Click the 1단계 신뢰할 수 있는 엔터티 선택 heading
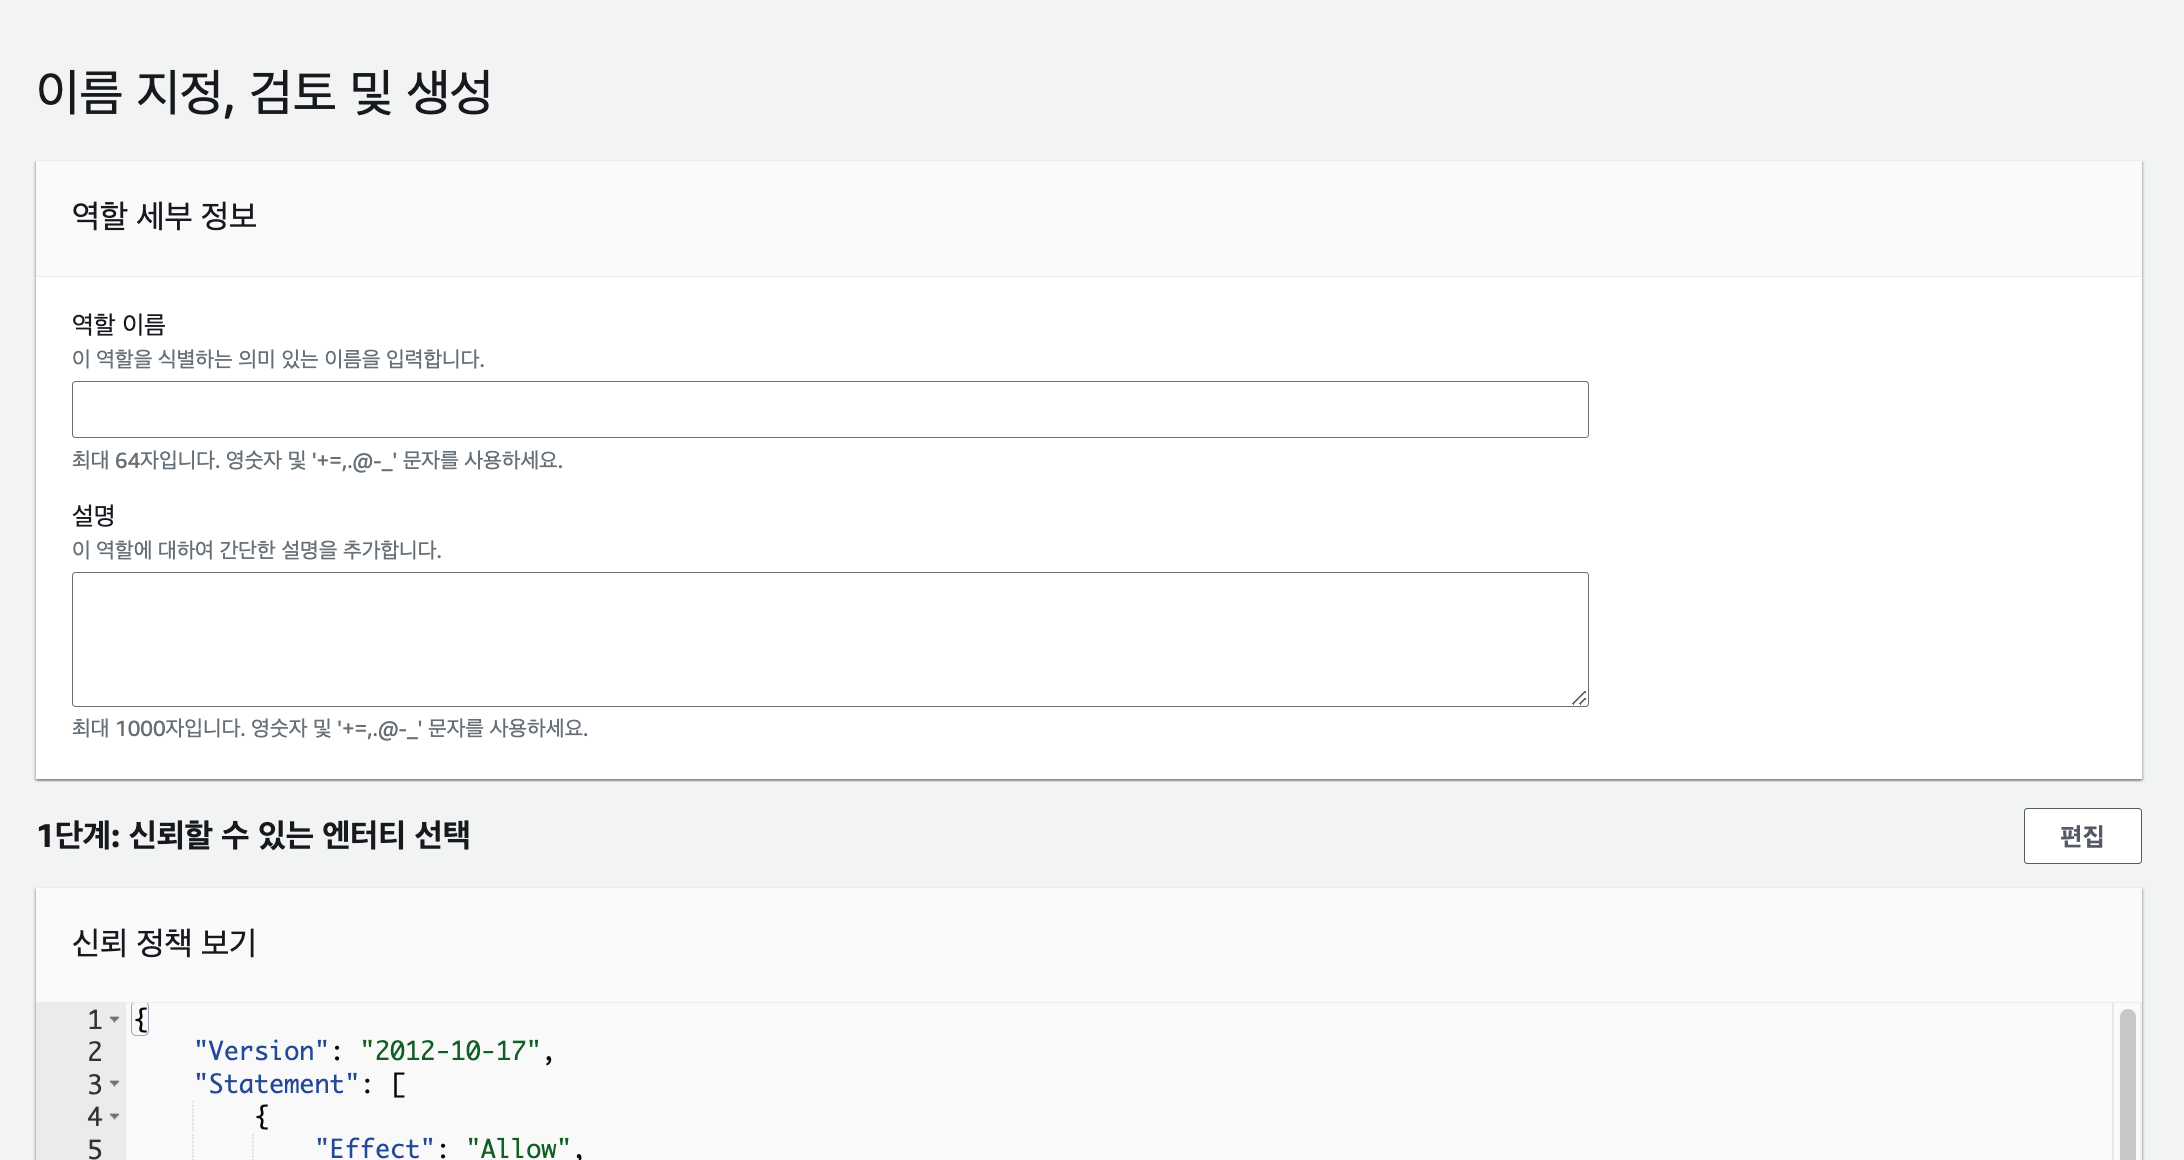 [253, 835]
